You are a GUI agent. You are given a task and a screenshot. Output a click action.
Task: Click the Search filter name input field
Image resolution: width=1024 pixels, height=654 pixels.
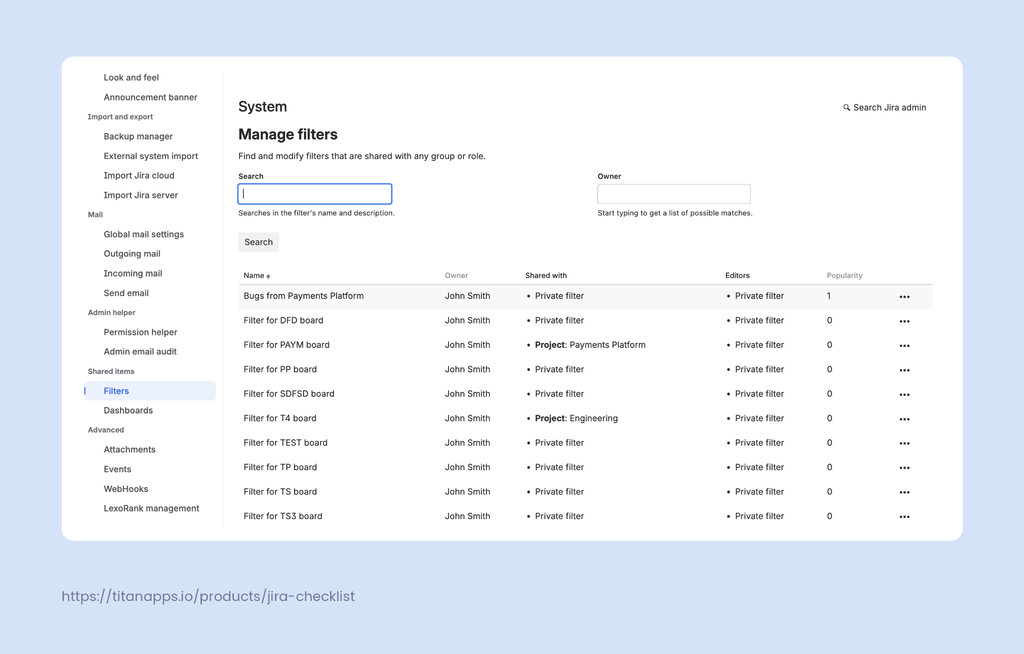pyautogui.click(x=315, y=194)
